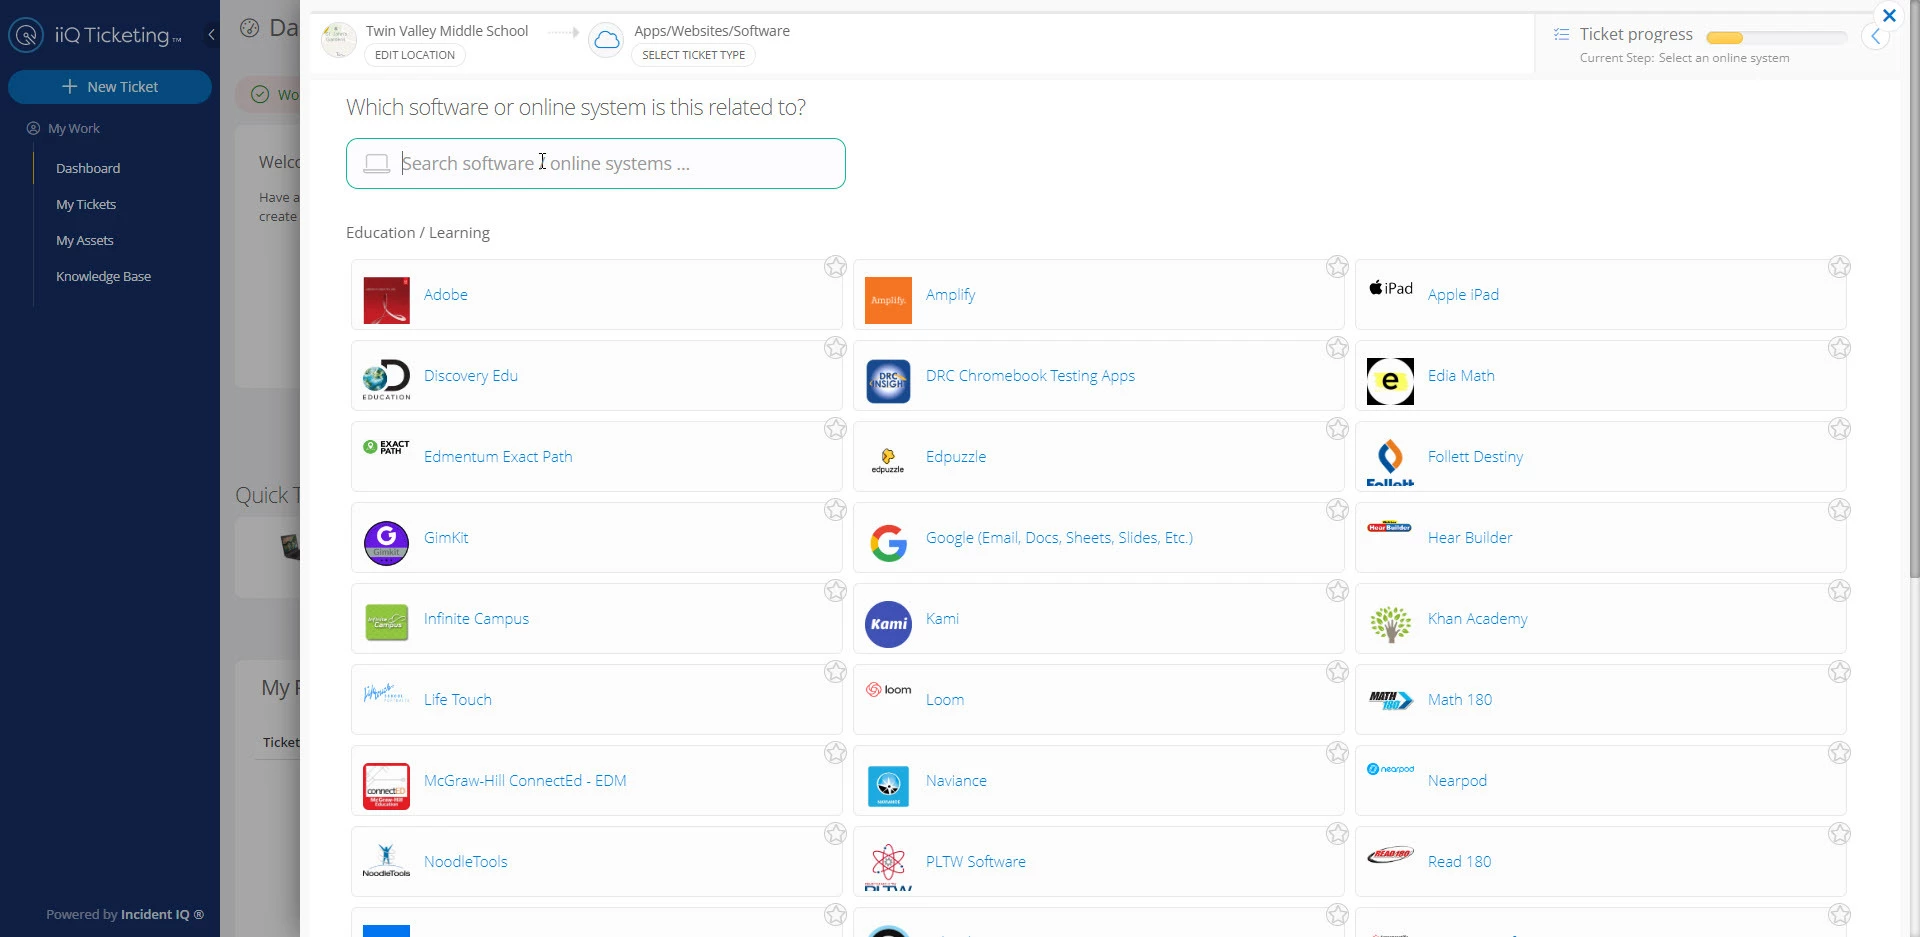Click the New Ticket button
Image resolution: width=1920 pixels, height=937 pixels.
coord(110,87)
